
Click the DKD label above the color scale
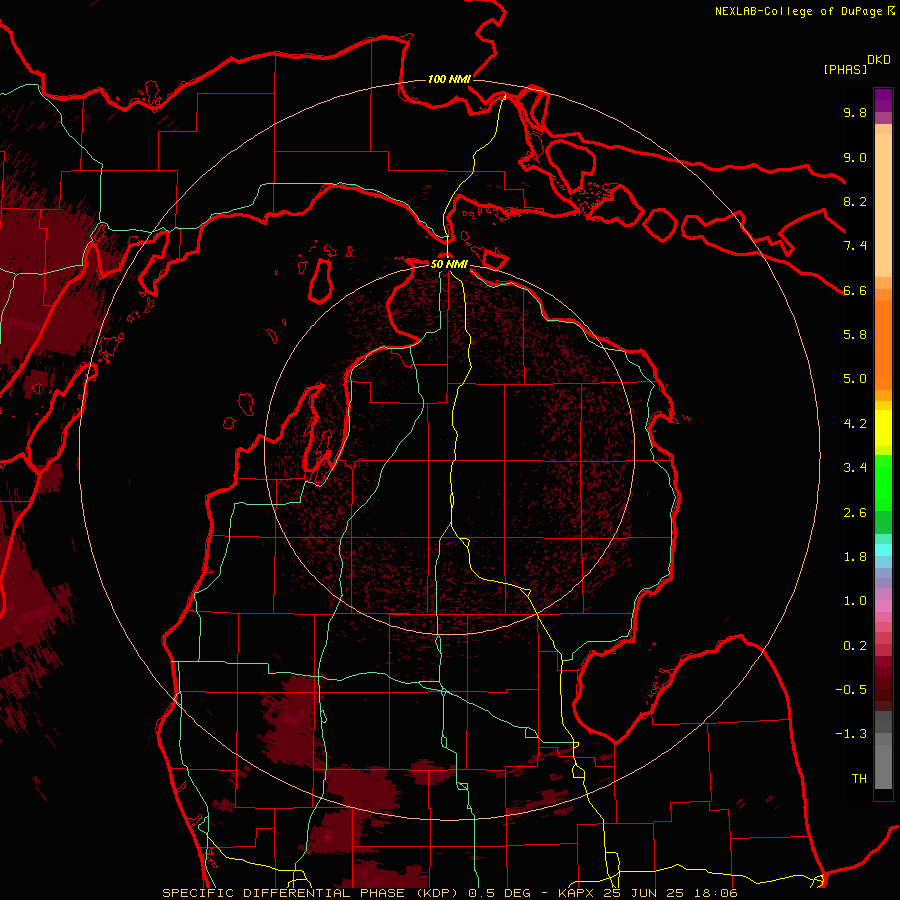coord(878,59)
